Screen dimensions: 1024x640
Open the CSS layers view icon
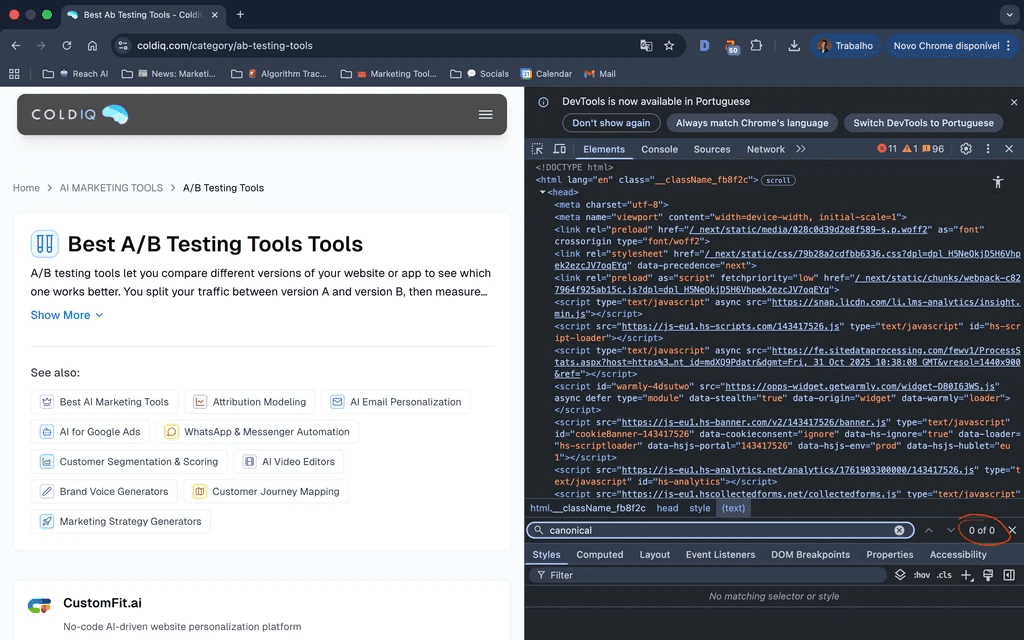tap(900, 575)
